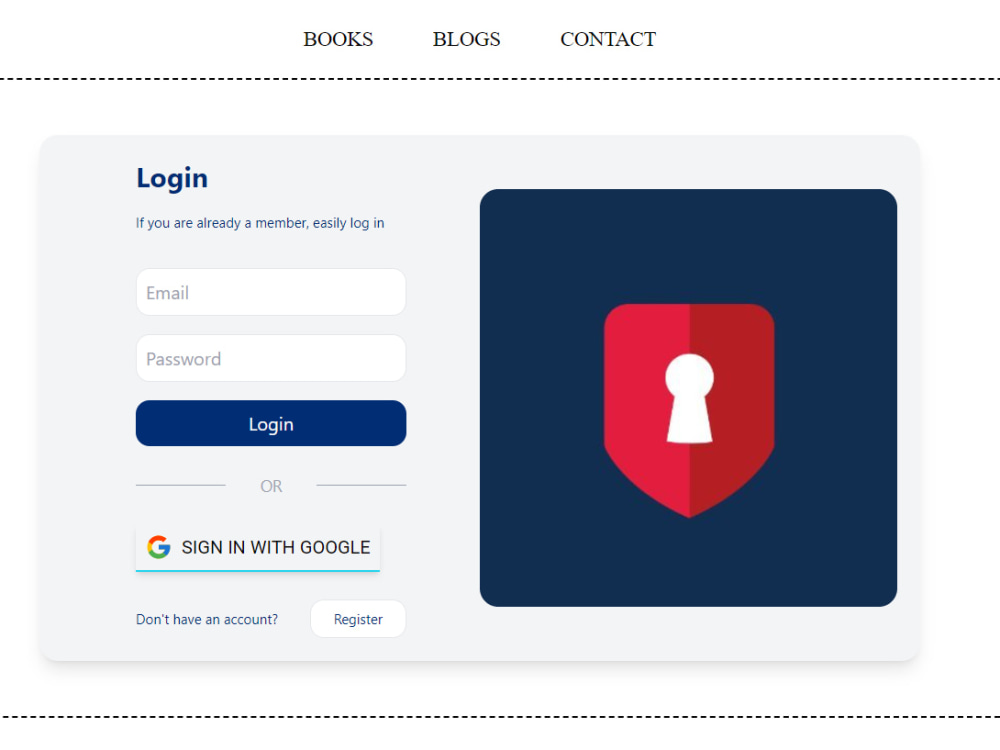Click the Password input field

270,358
